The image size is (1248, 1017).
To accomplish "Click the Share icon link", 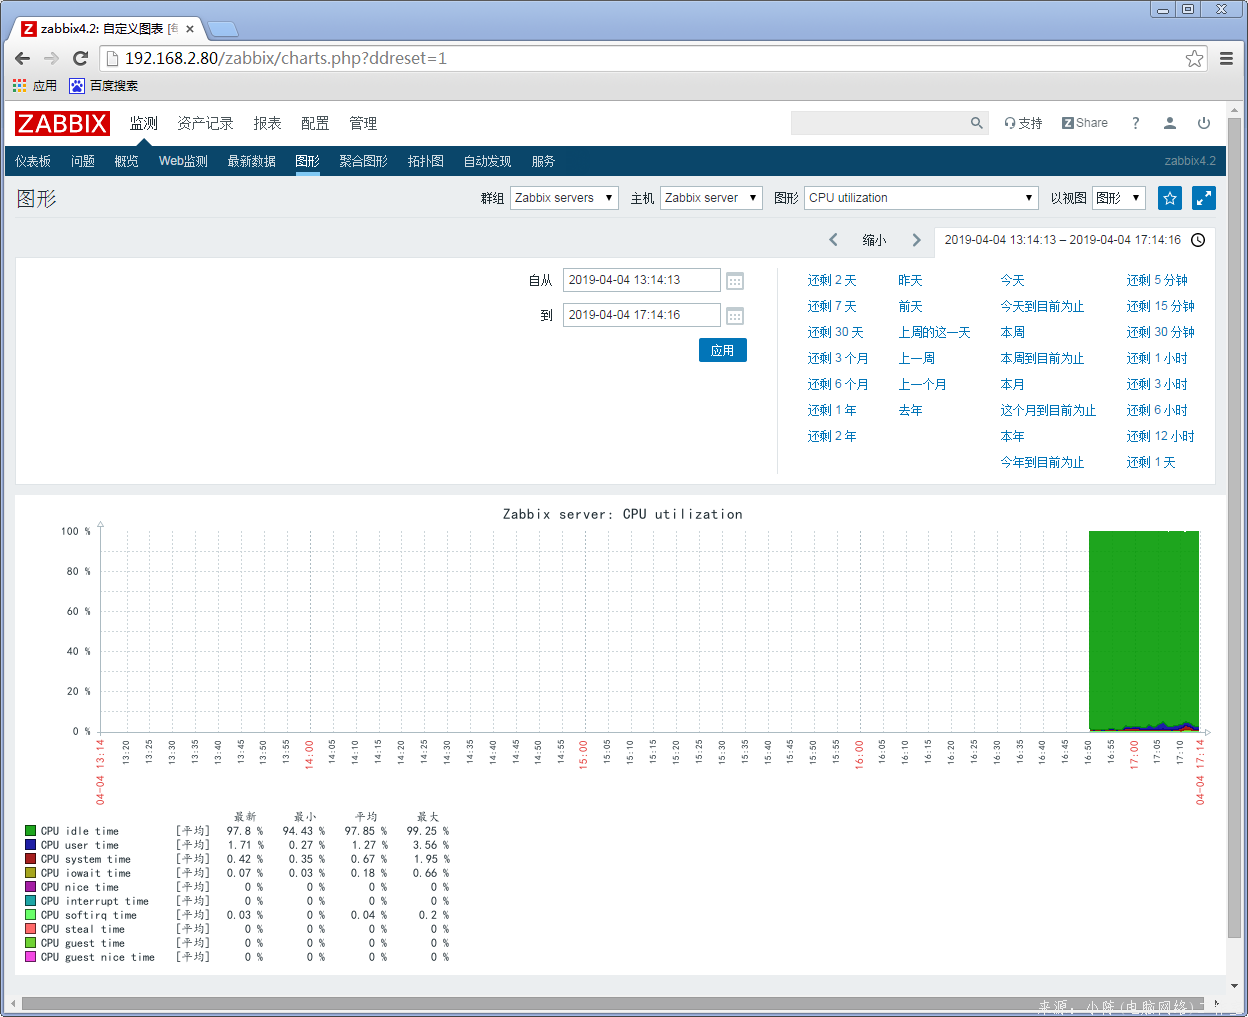I will (x=1085, y=123).
